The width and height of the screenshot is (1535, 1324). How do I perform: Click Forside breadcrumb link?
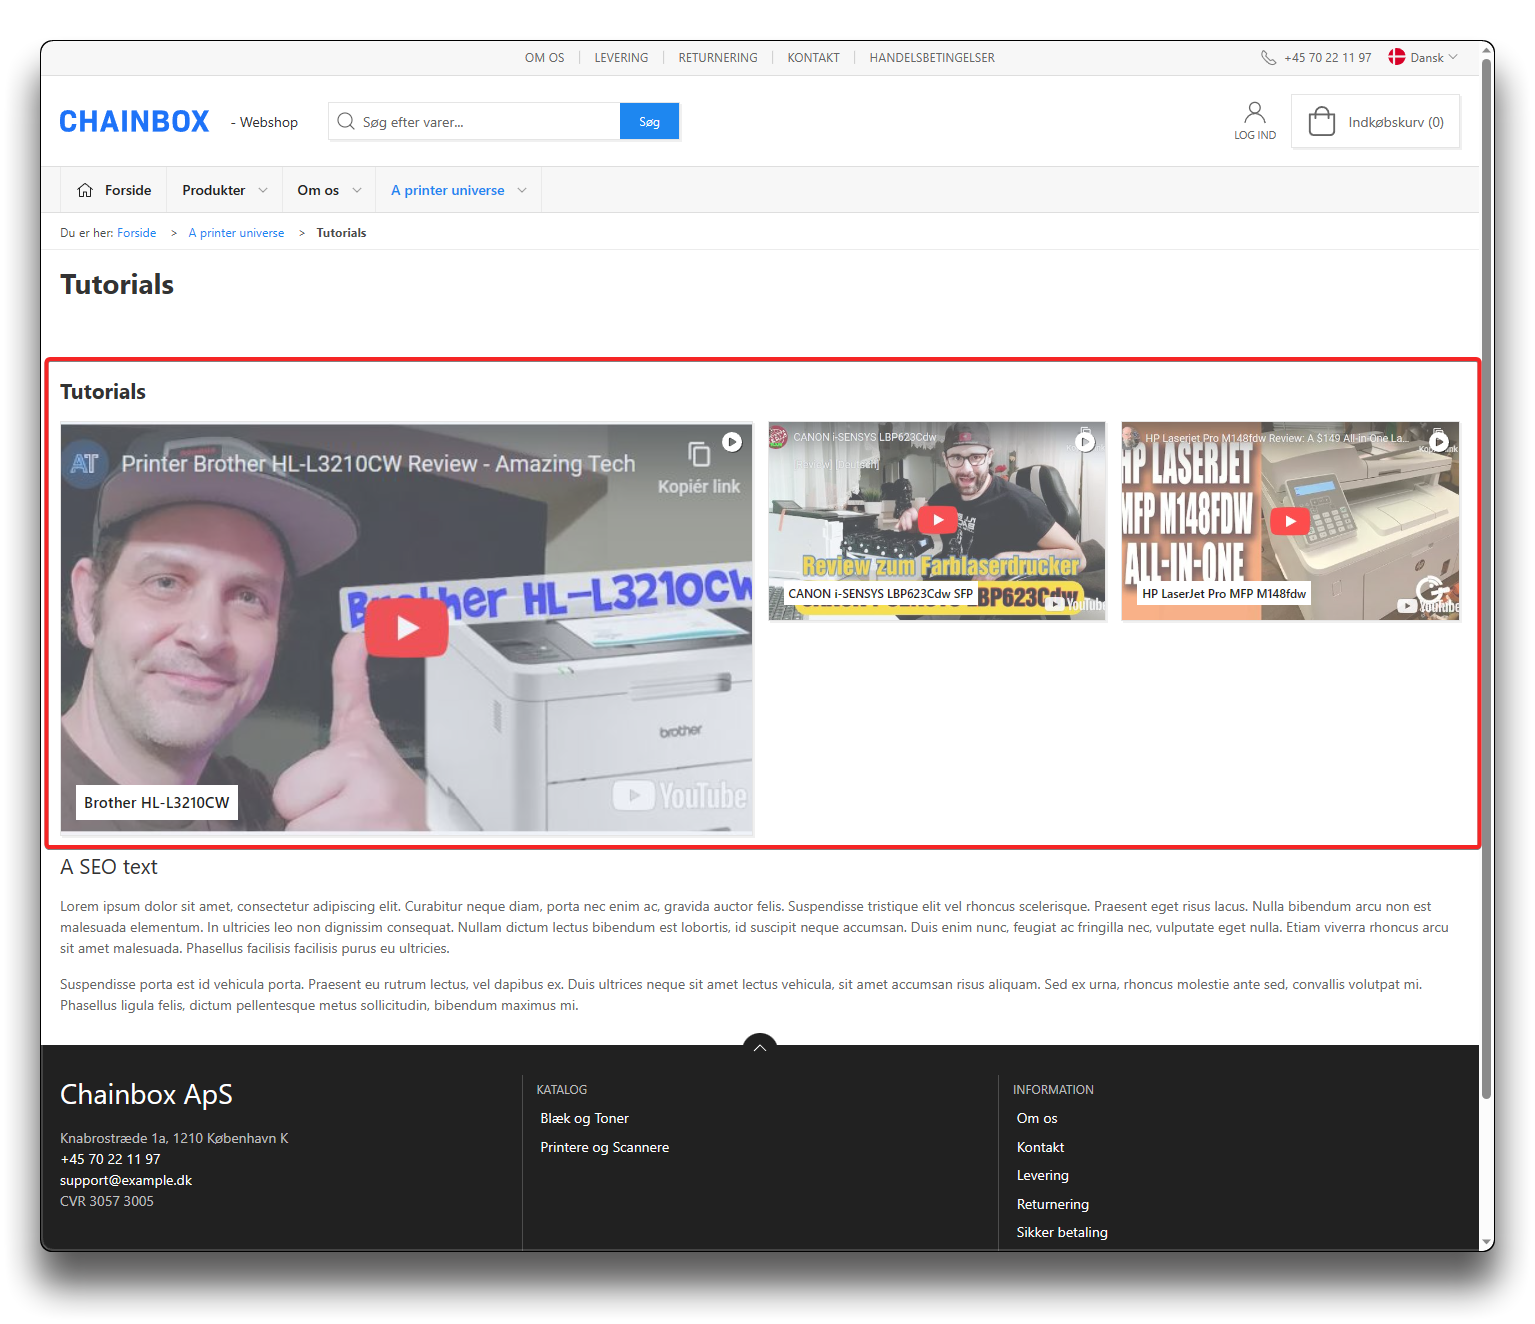(x=136, y=233)
